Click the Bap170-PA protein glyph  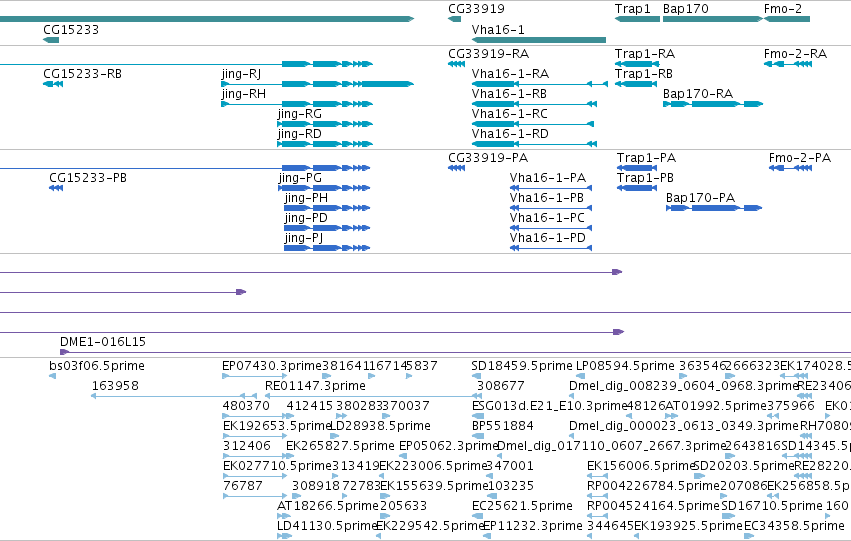[714, 208]
